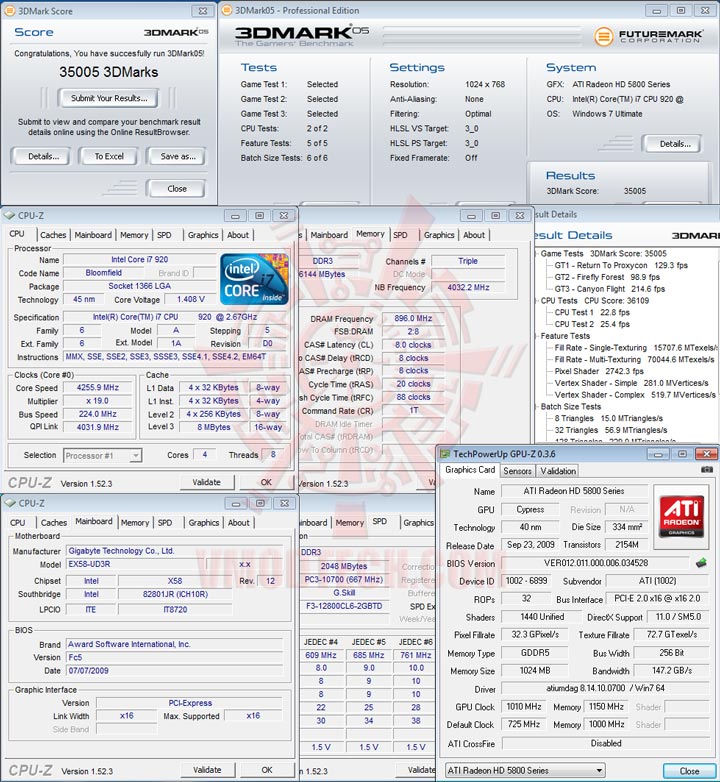This screenshot has width=720, height=782.
Task: Click the BIOS date 07/07/2009 value
Action: pos(175,671)
